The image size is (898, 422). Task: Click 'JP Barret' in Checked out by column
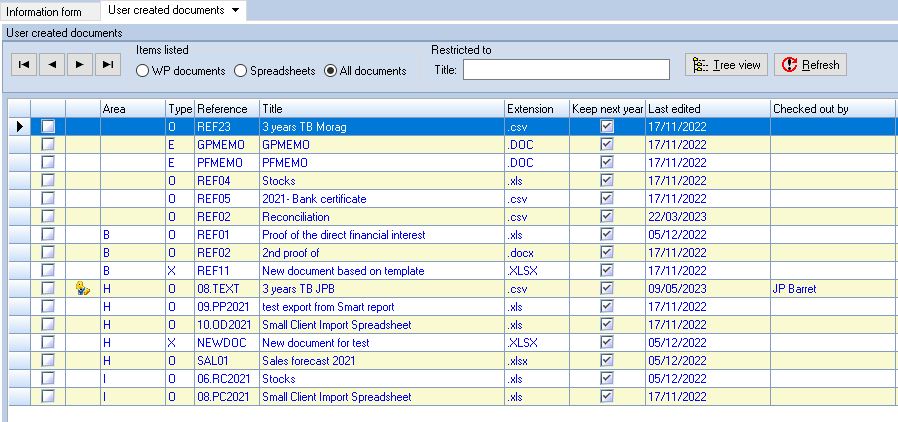coord(795,289)
